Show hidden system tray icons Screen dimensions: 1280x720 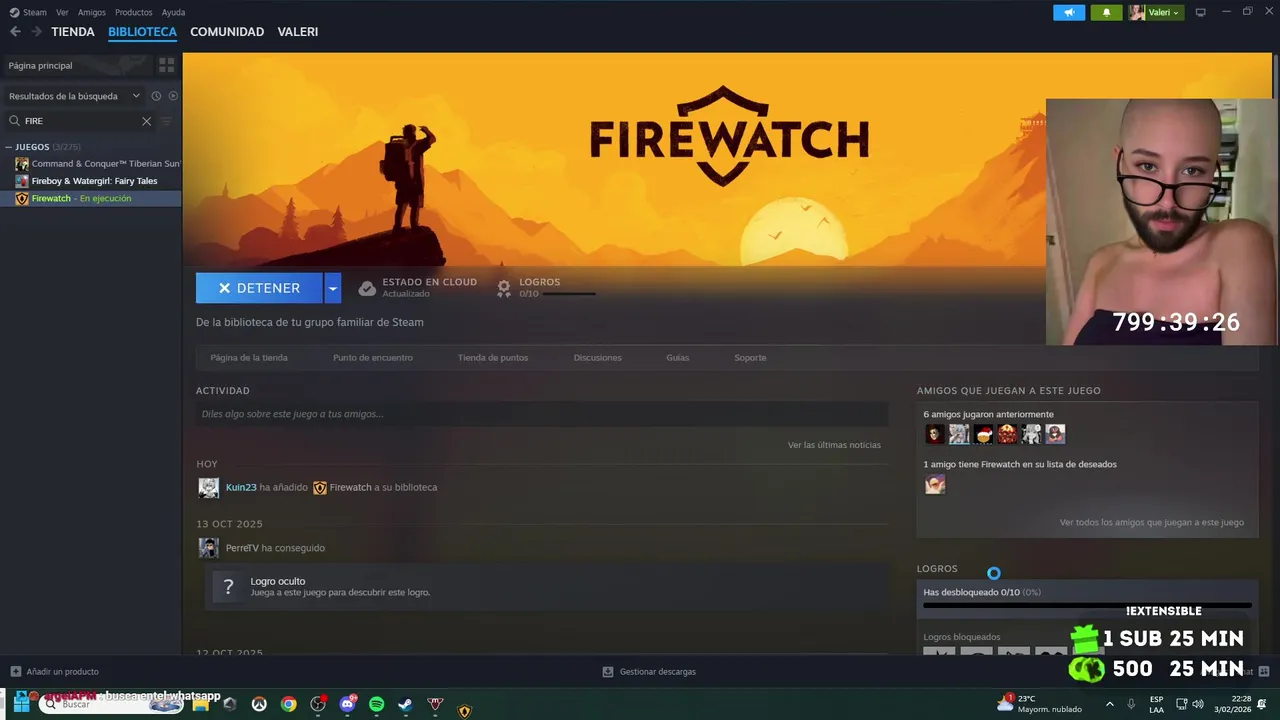1110,703
